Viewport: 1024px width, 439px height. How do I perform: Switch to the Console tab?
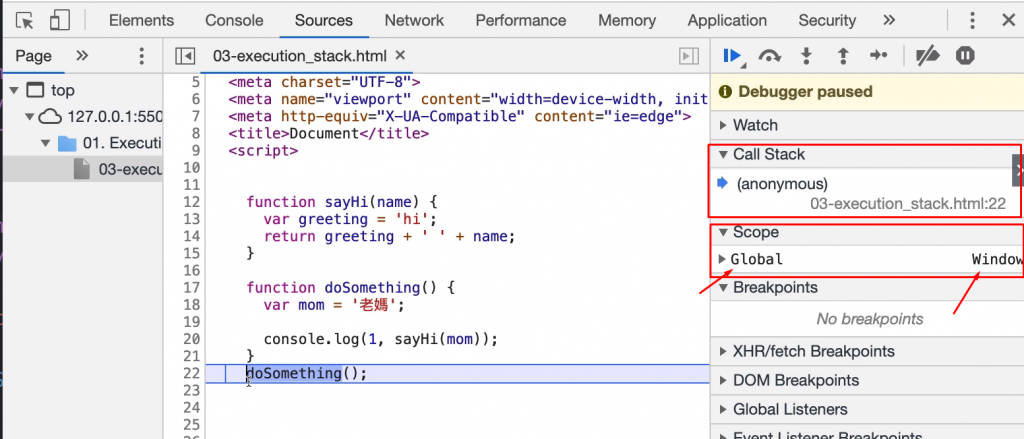234,20
